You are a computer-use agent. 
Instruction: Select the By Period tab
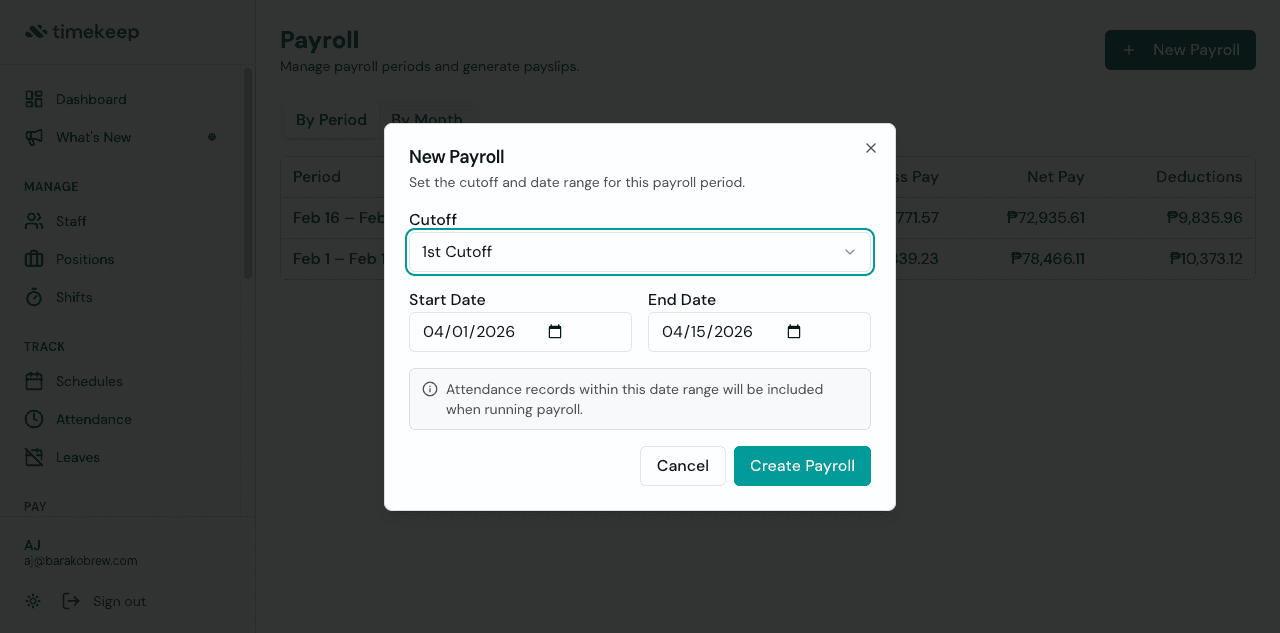point(330,120)
